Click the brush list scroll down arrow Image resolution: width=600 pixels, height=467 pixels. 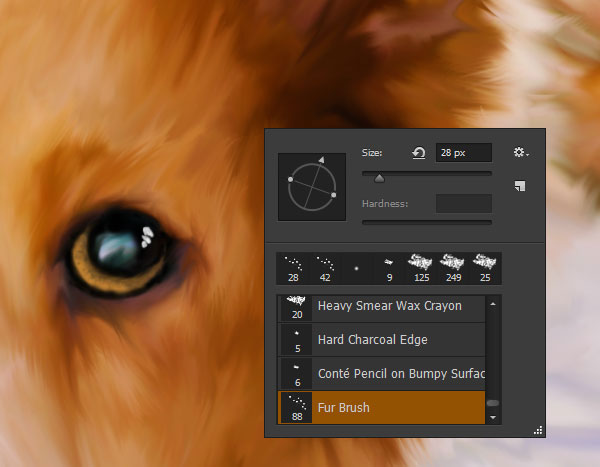pos(493,417)
